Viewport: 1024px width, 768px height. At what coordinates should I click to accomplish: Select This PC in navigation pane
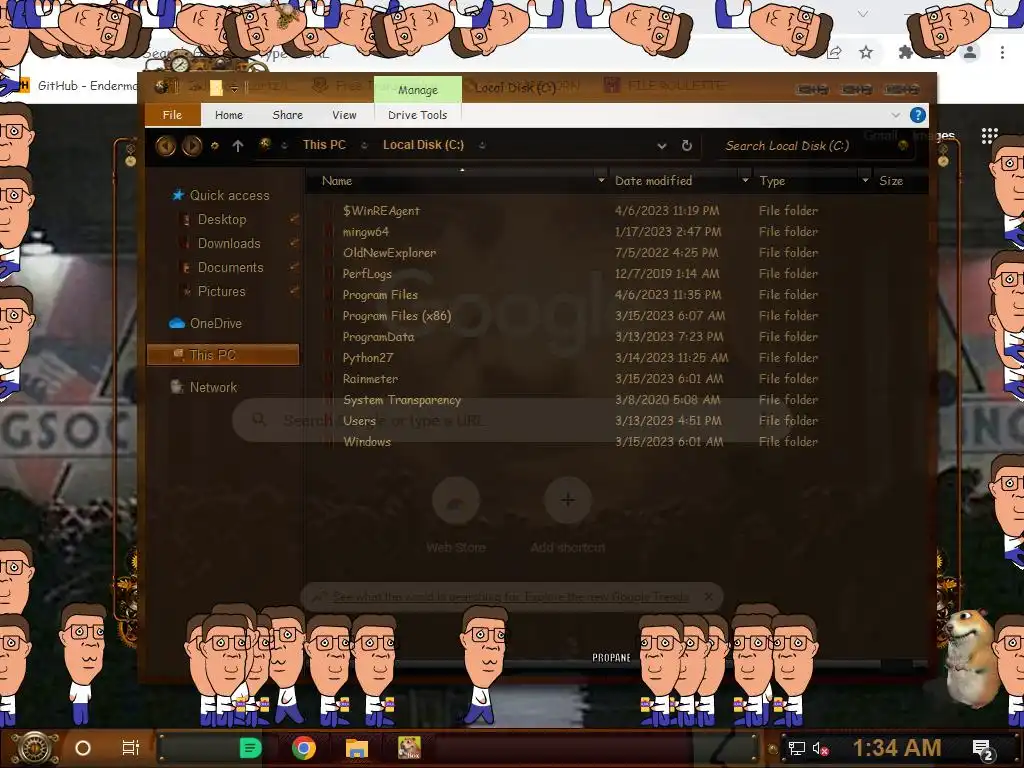coord(223,355)
